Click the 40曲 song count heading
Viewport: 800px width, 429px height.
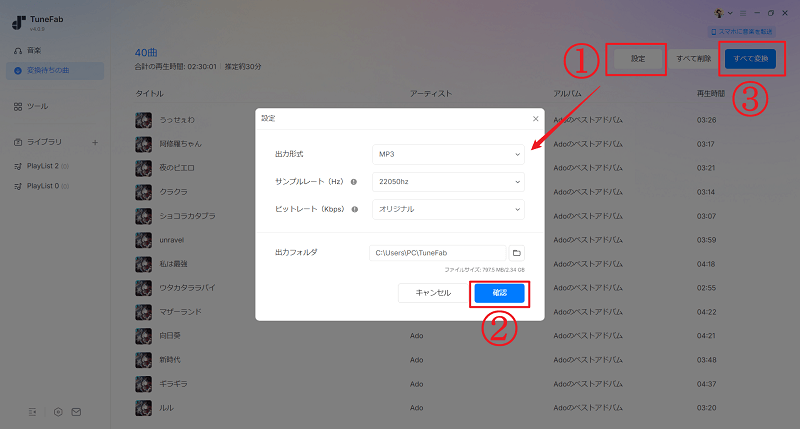click(x=146, y=53)
